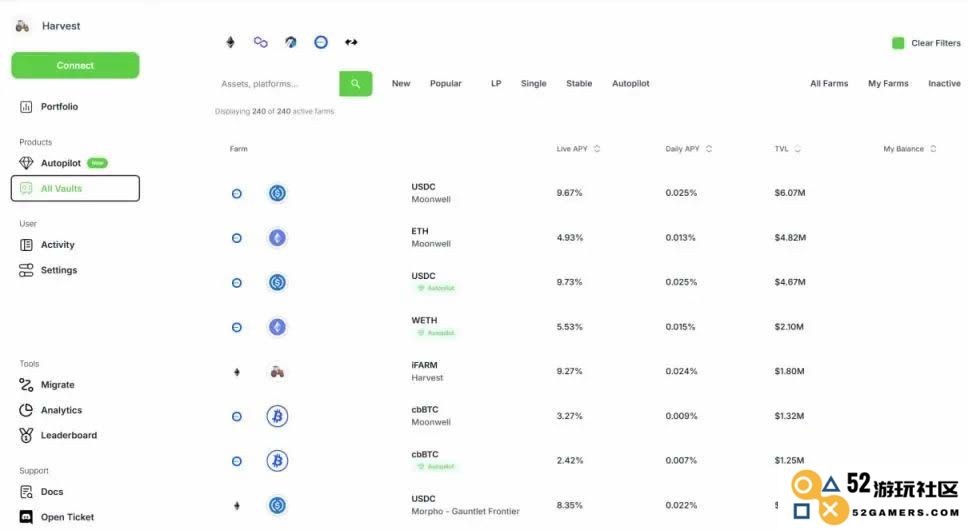Screen dimensions: 968x530
Task: Click the 2.42% Live APY value
Action: coord(569,461)
